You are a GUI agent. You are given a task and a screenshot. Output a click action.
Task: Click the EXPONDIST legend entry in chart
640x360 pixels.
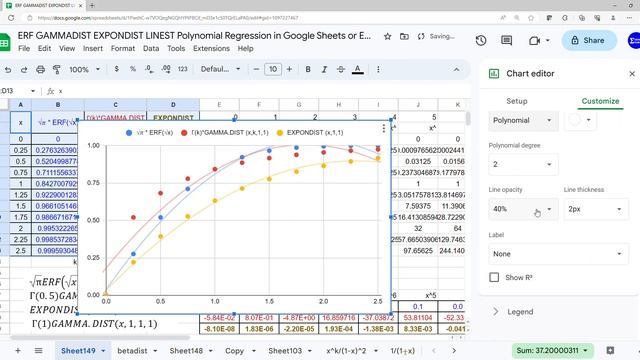click(x=310, y=133)
